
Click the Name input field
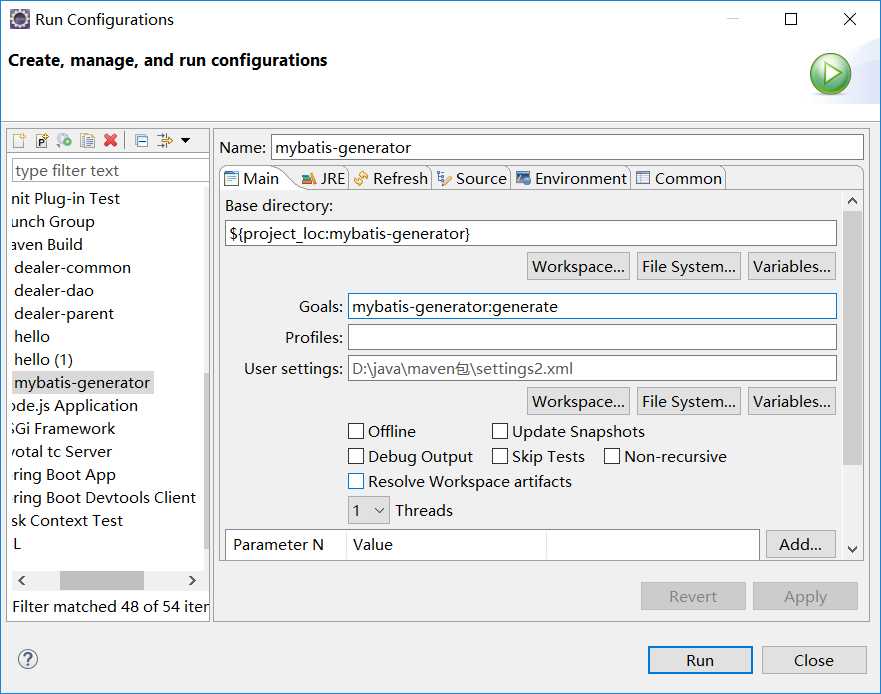pyautogui.click(x=567, y=147)
